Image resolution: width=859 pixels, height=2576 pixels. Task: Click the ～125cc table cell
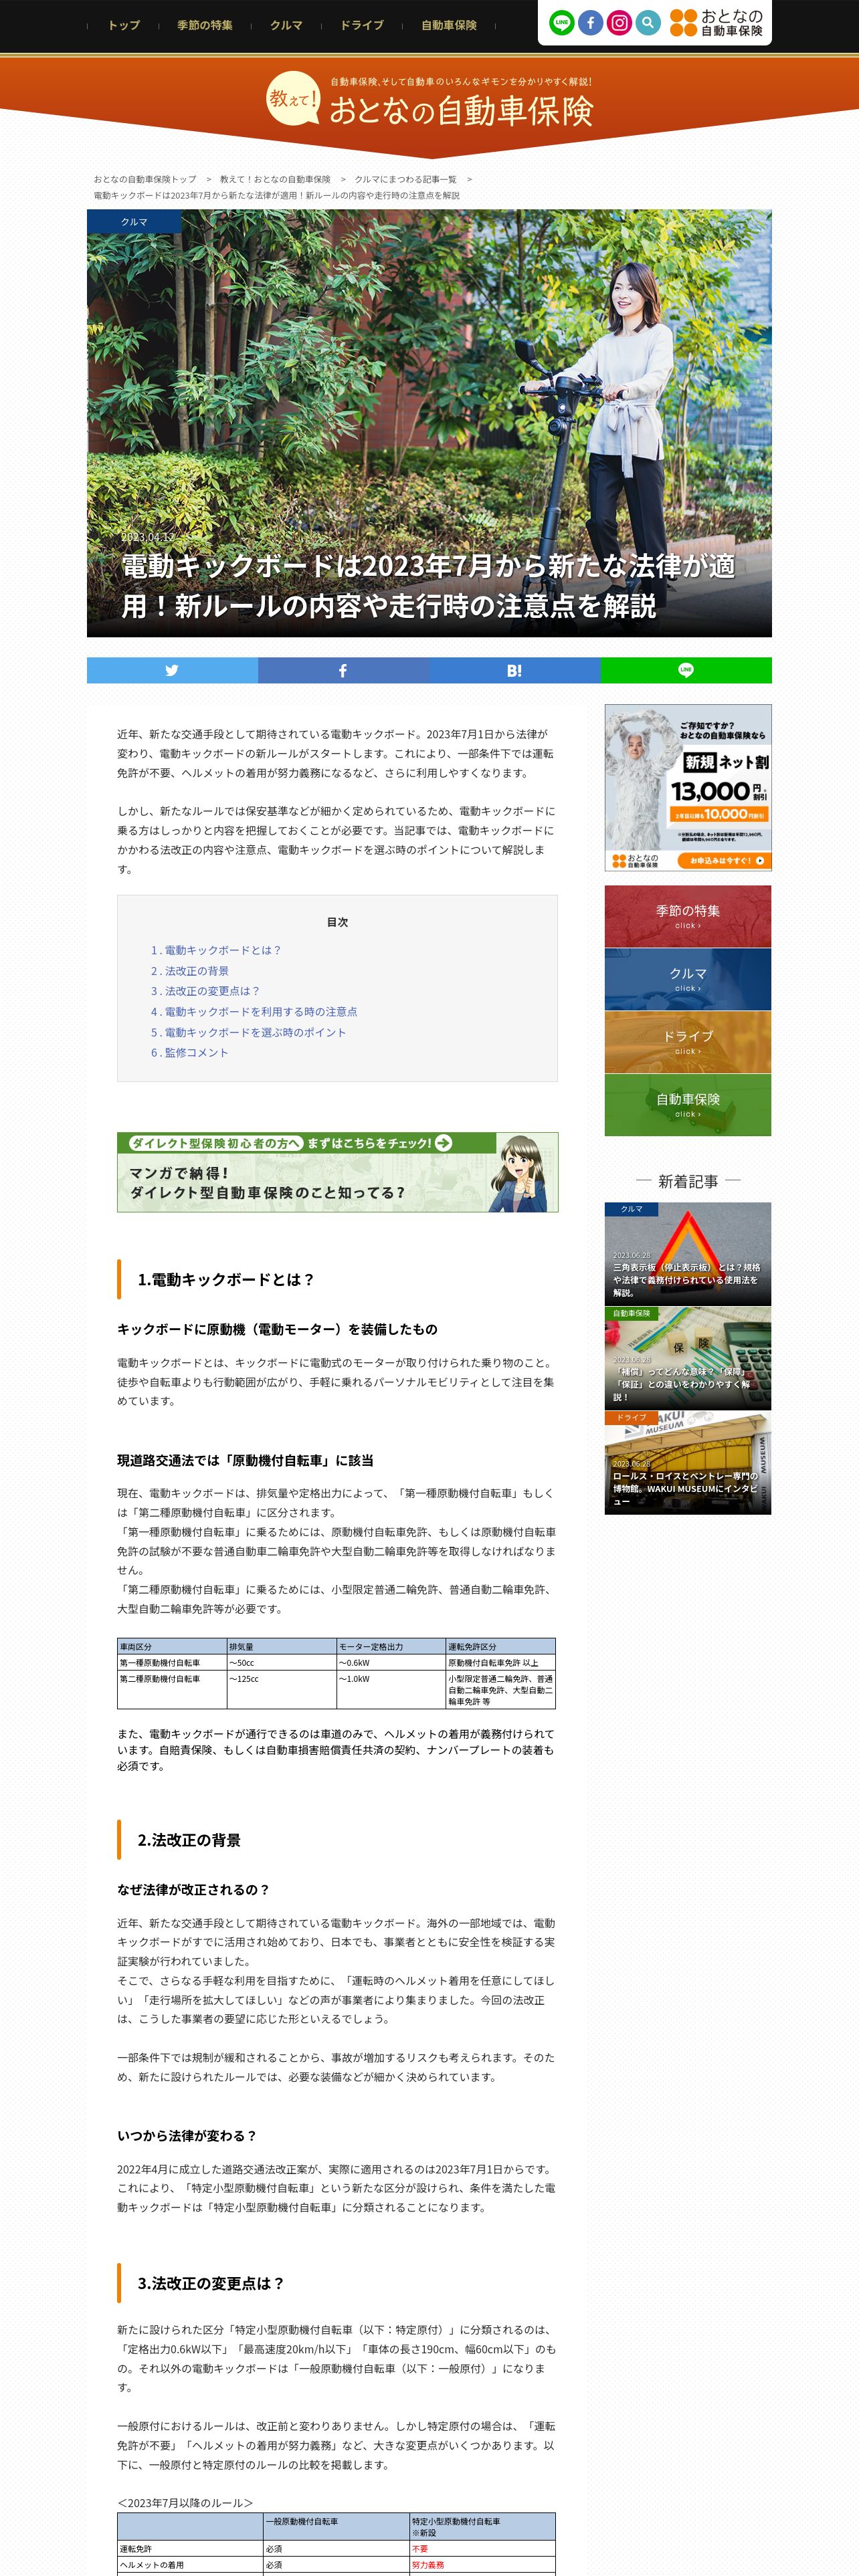[x=281, y=1690]
